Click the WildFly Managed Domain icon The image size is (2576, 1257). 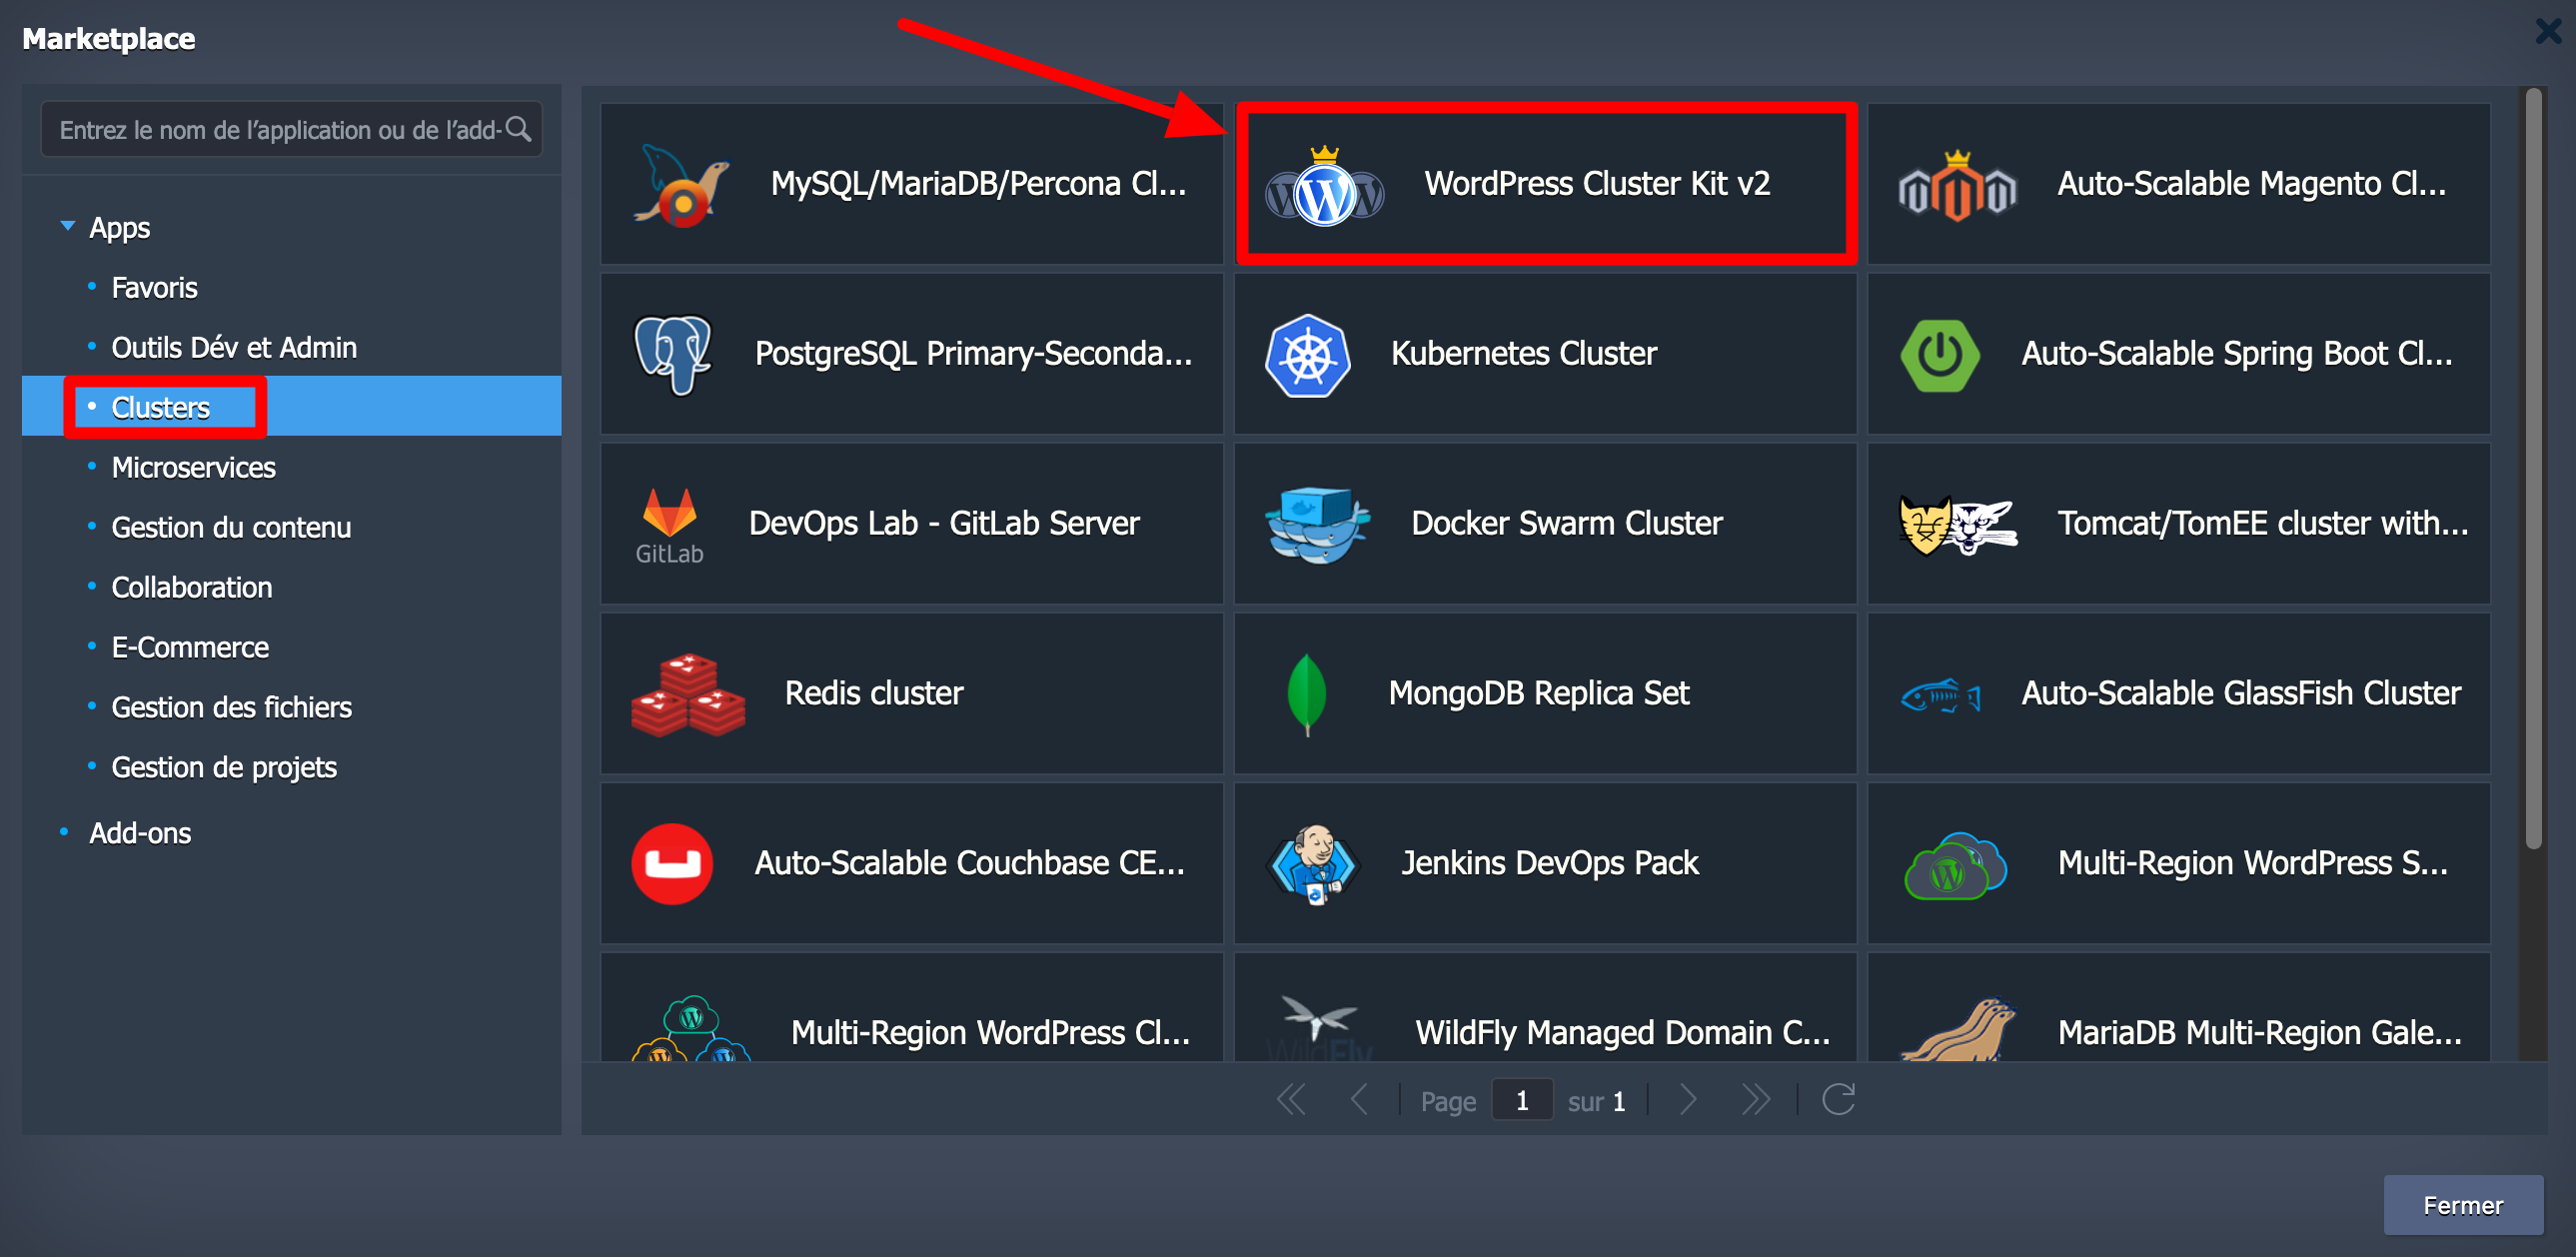coord(1318,1027)
